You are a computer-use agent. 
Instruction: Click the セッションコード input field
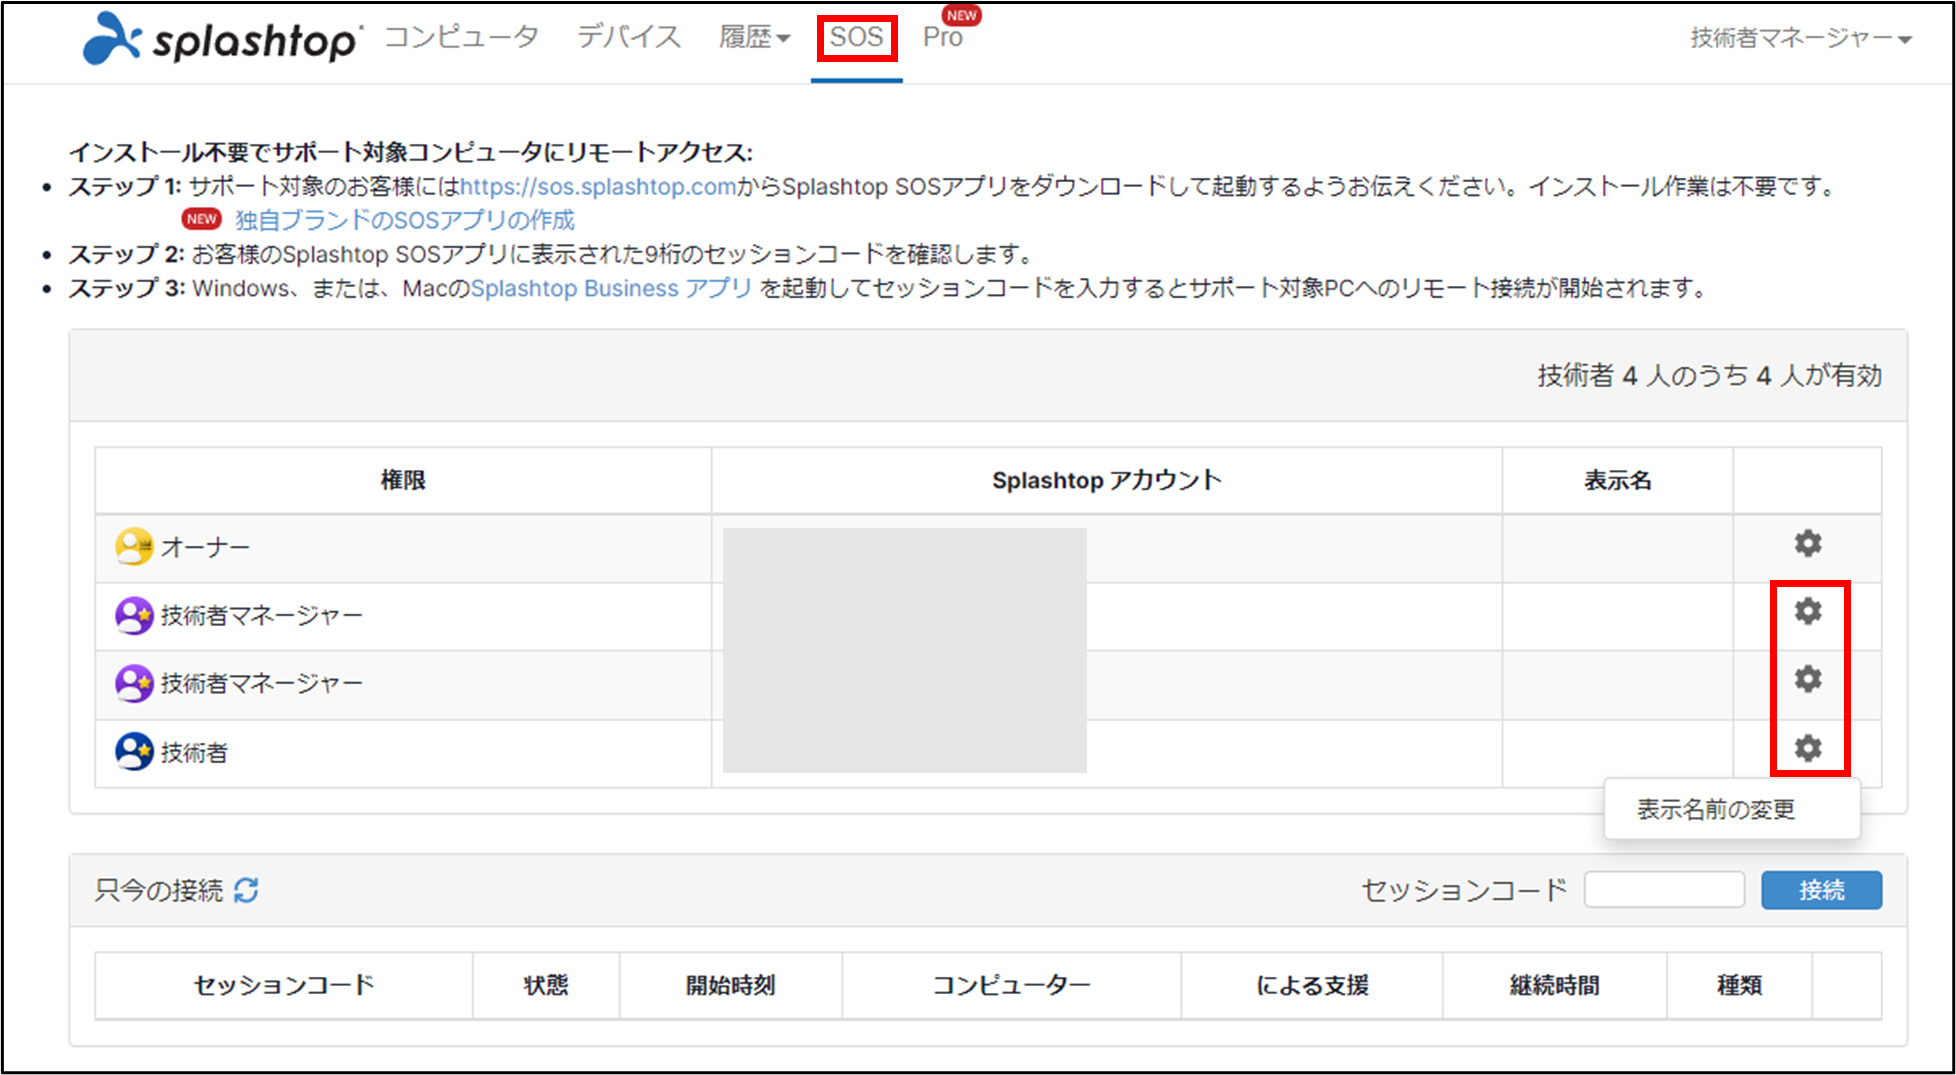1663,889
